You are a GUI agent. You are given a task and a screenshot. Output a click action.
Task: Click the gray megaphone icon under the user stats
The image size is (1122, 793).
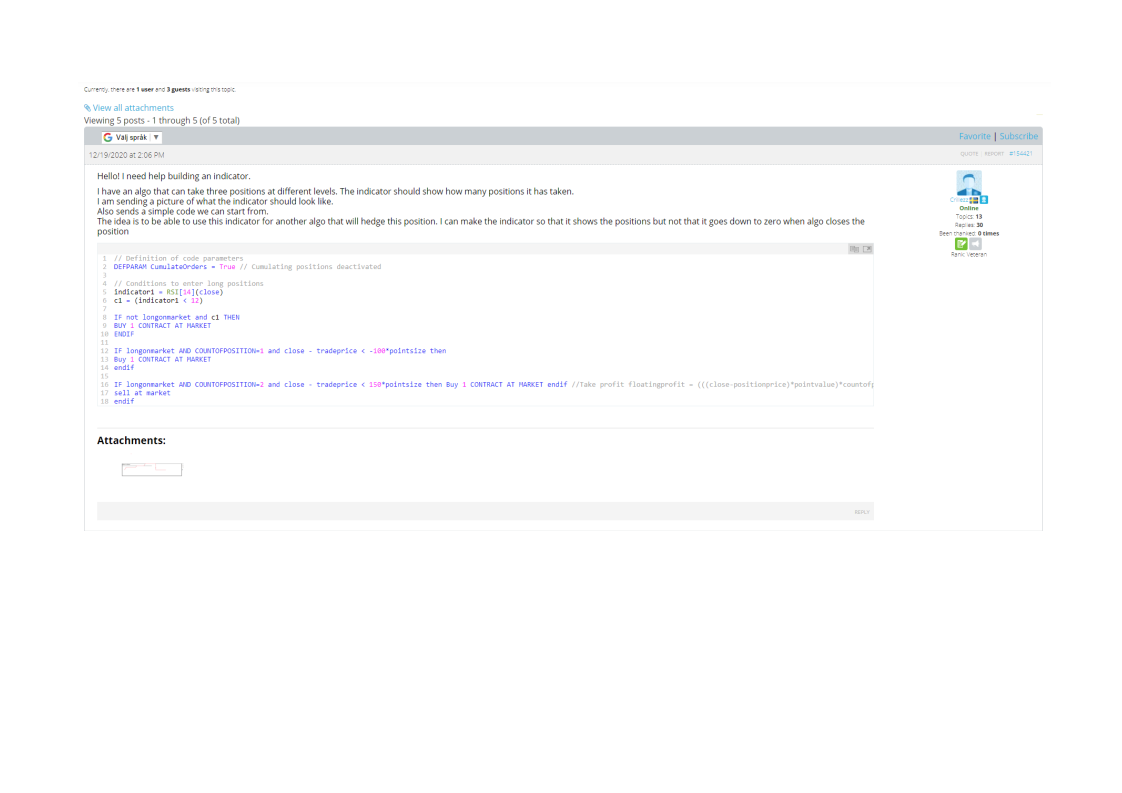pyautogui.click(x=975, y=244)
